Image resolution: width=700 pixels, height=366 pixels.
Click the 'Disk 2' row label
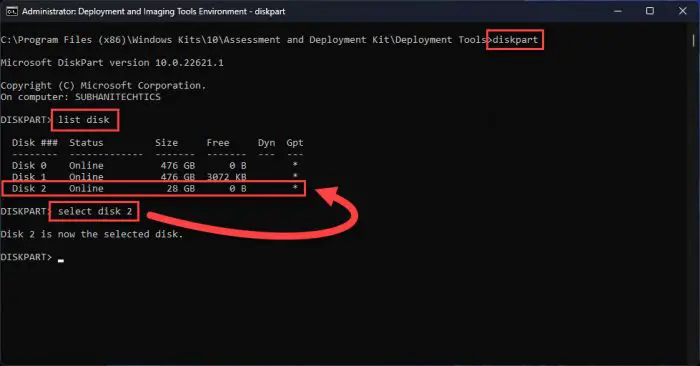click(29, 188)
